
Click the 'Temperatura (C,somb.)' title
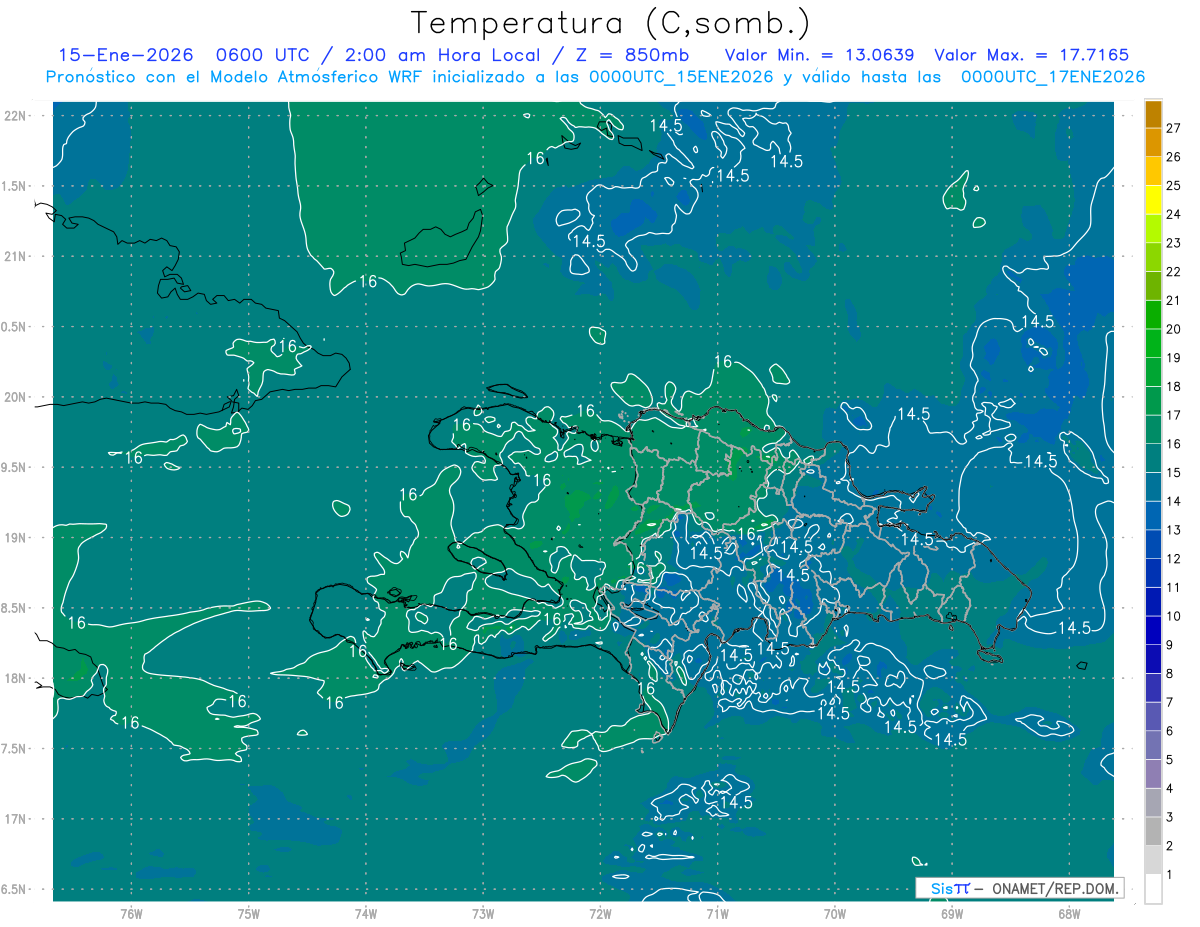tap(611, 23)
